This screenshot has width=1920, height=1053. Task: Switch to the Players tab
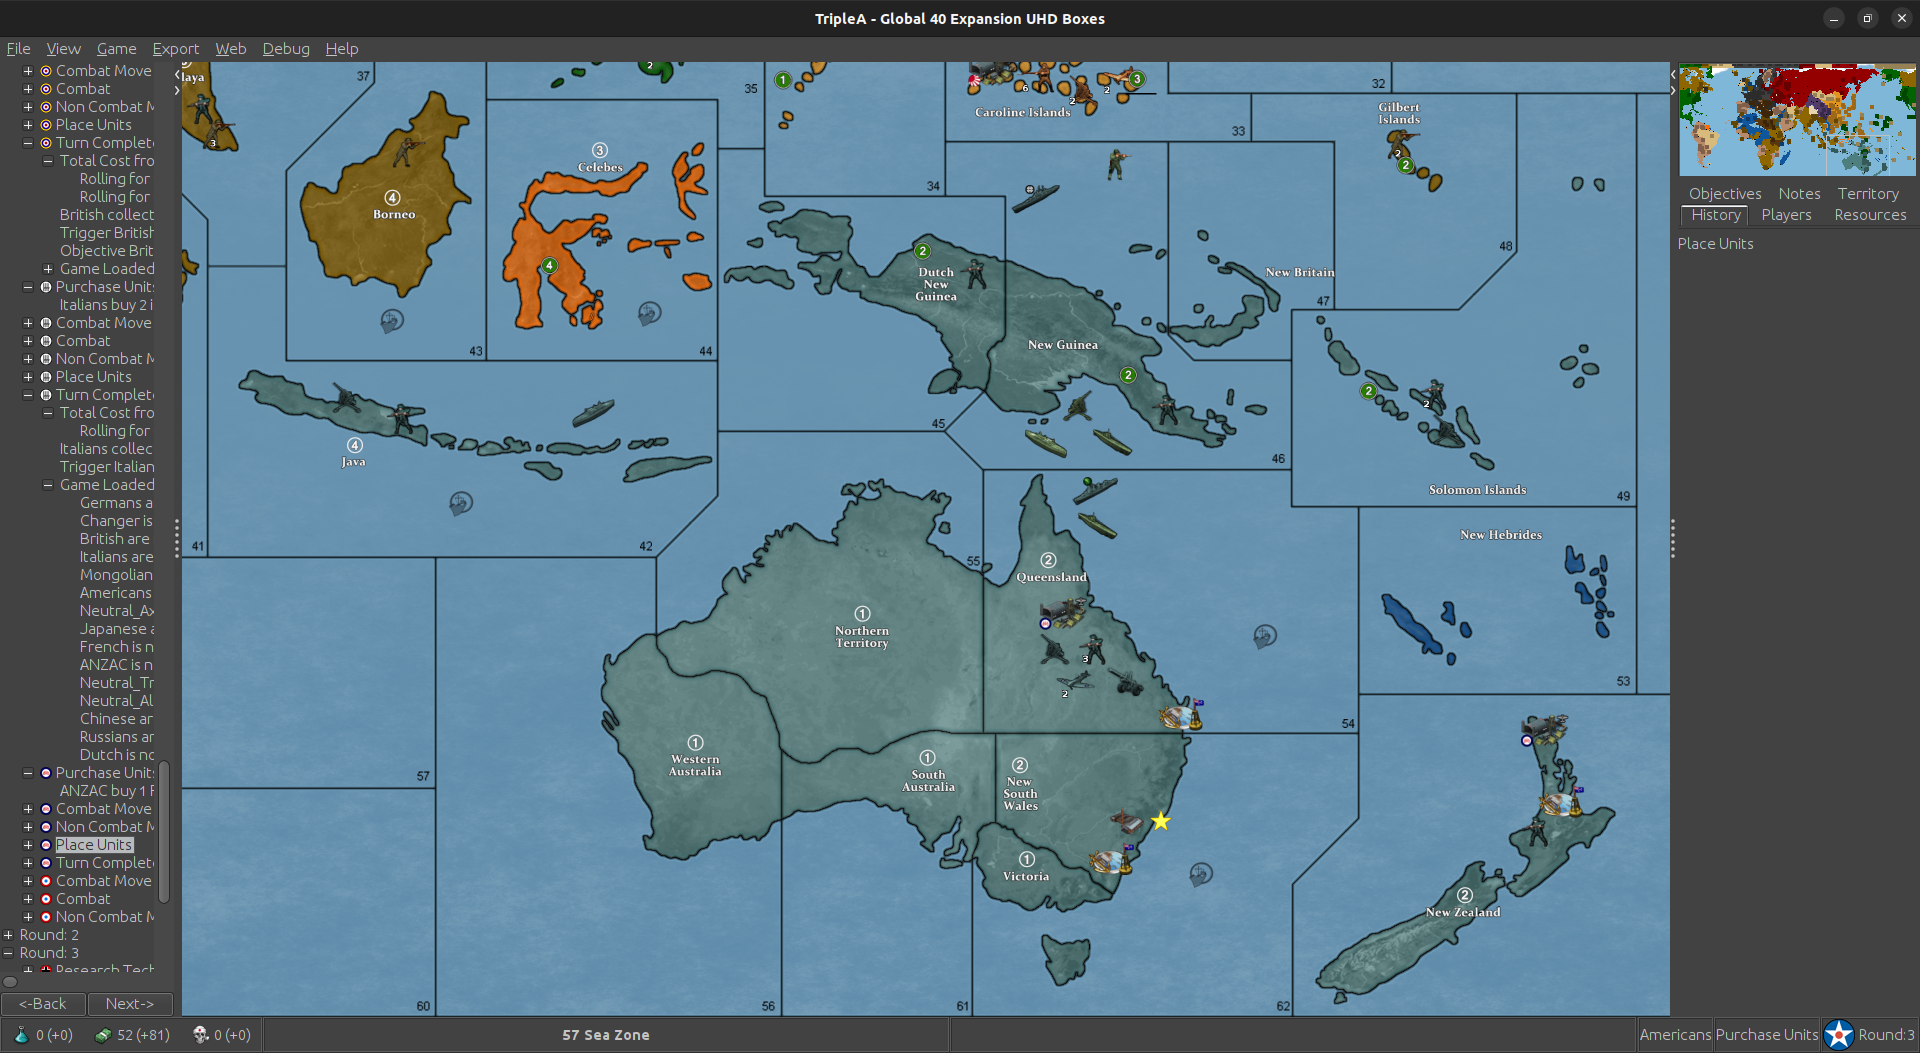click(x=1786, y=215)
